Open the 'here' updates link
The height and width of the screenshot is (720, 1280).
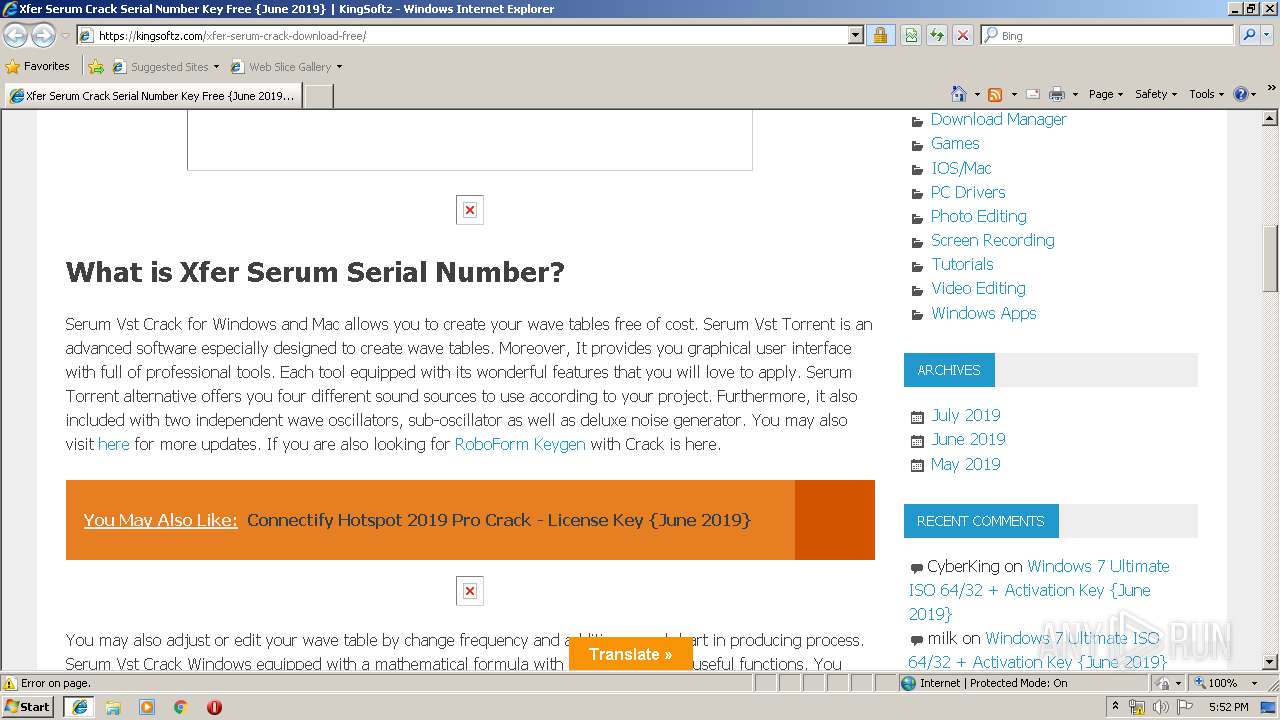[x=114, y=444]
